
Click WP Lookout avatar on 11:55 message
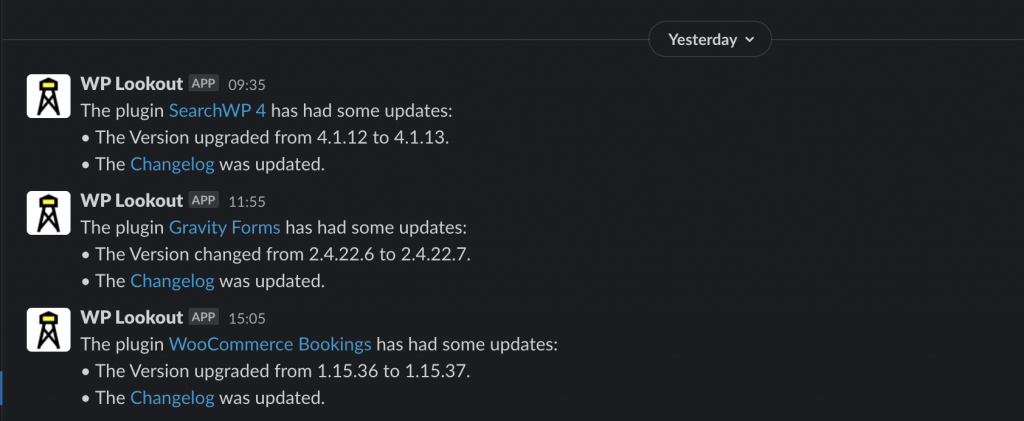(48, 213)
